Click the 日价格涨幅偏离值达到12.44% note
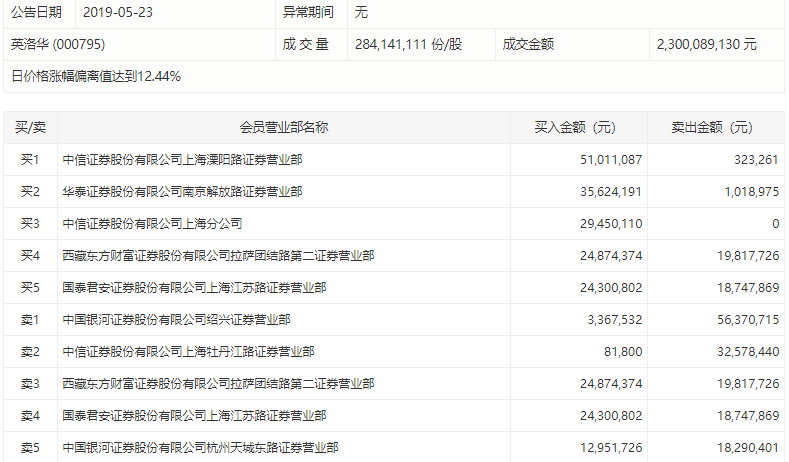Image resolution: width=789 pixels, height=462 pixels. pos(96,76)
